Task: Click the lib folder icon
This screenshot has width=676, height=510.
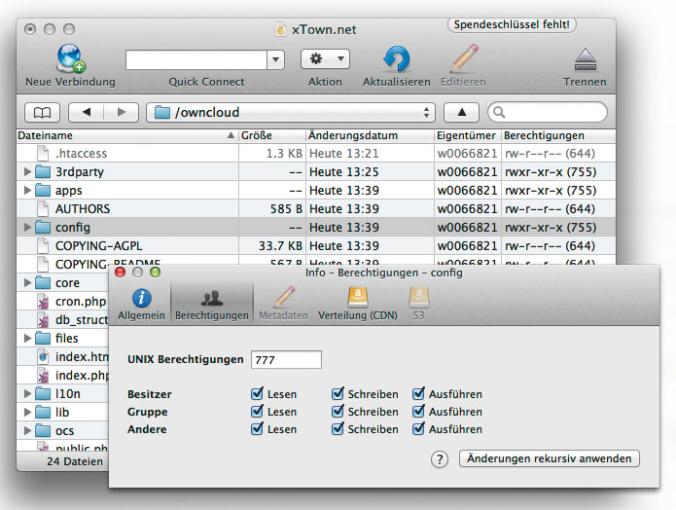Action: tap(43, 412)
